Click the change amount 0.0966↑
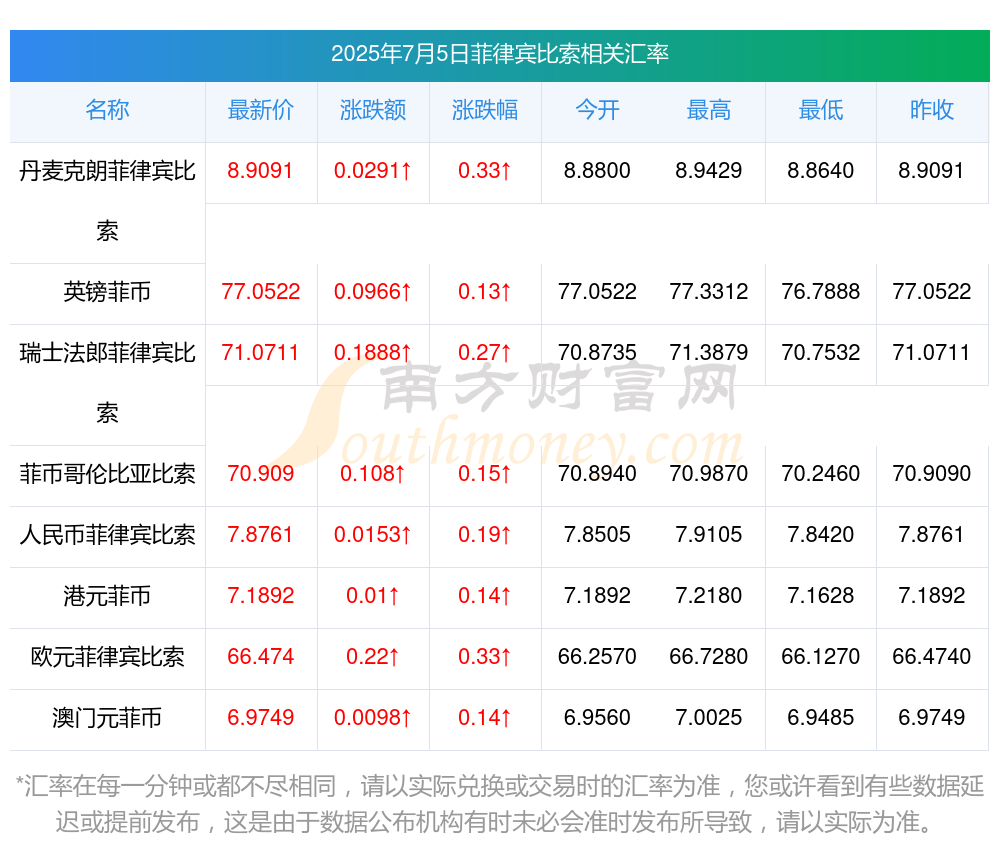Screen dimensions: 1000x853 (x=372, y=292)
